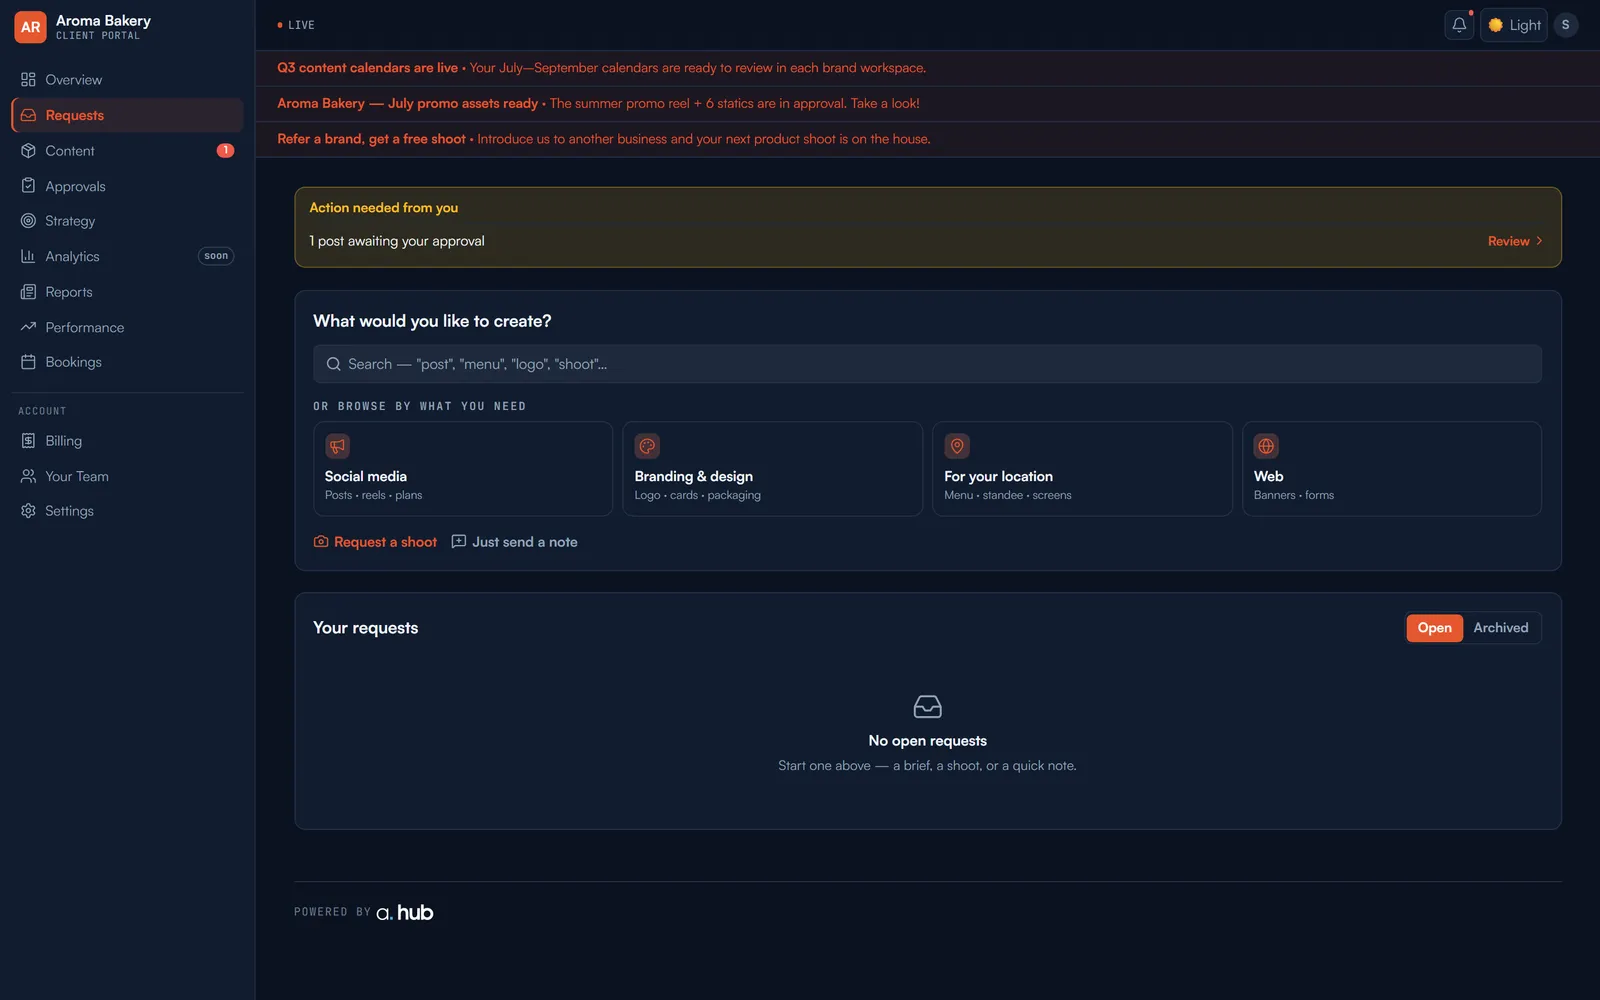Viewport: 1600px width, 1000px height.
Task: Click the Your Team people icon
Action: [x=28, y=476]
